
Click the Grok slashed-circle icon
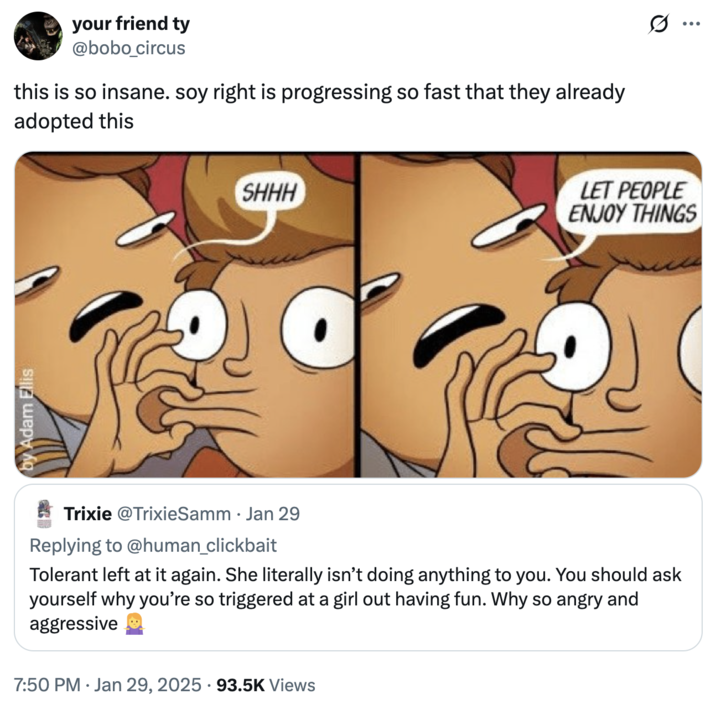pyautogui.click(x=659, y=25)
